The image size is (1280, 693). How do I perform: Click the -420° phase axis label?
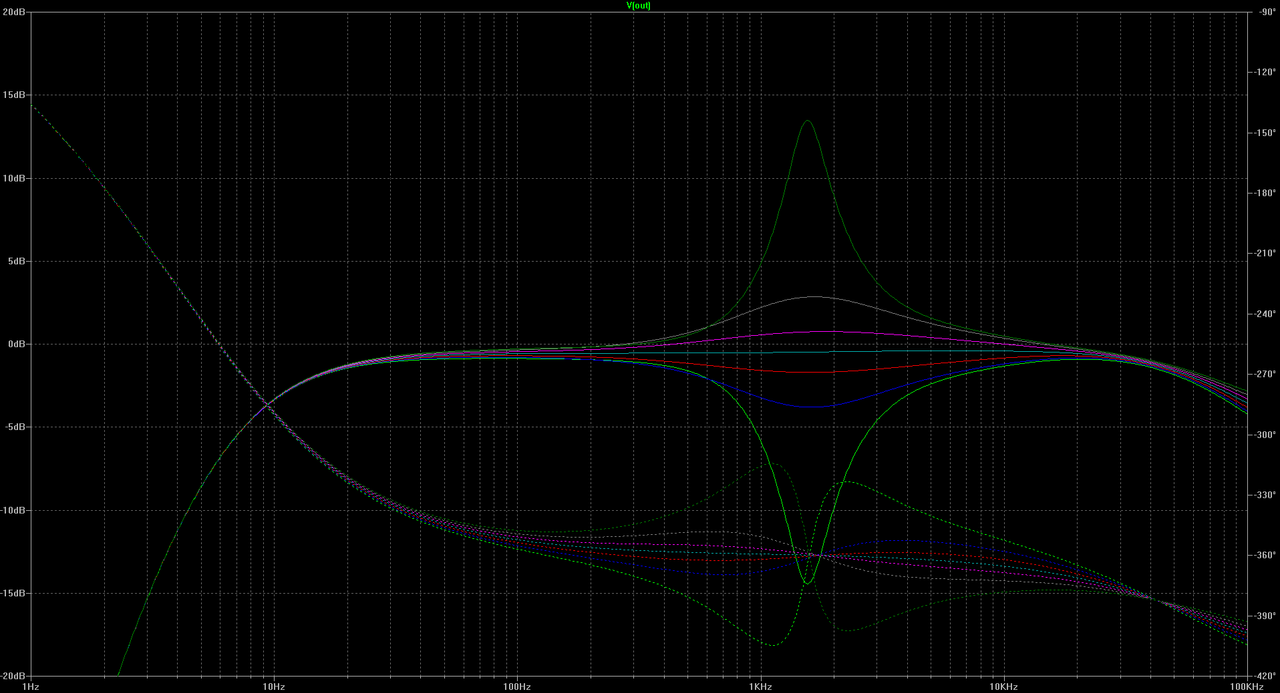pyautogui.click(x=1267, y=676)
